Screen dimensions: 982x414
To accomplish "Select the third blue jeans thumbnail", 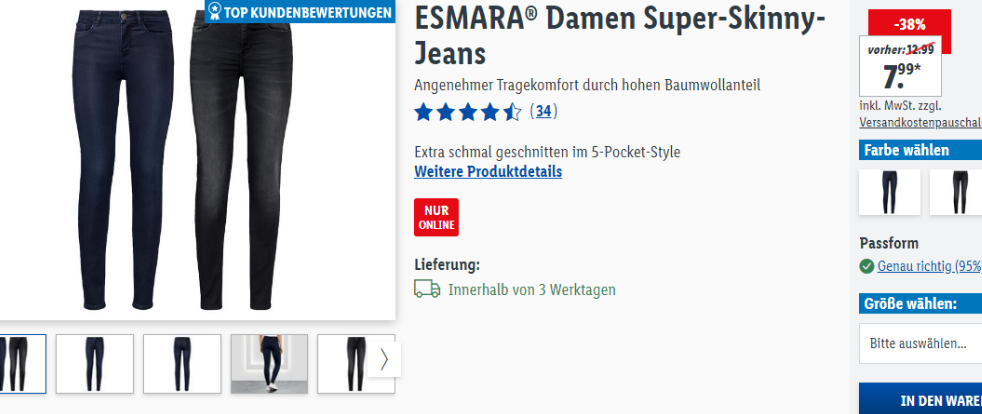I will pos(182,364).
